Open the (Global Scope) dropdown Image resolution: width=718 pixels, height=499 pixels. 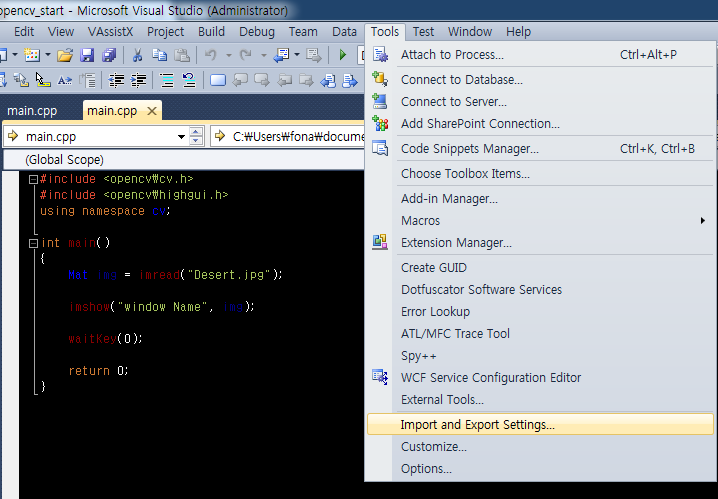[183, 160]
